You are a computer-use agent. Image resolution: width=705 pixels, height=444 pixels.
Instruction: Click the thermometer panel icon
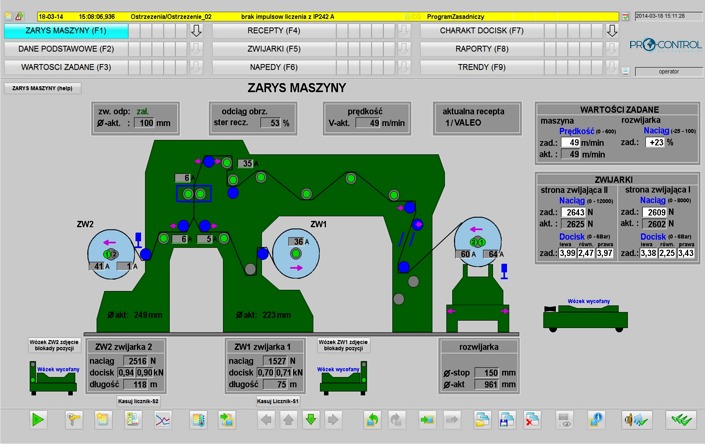pyautogui.click(x=198, y=420)
